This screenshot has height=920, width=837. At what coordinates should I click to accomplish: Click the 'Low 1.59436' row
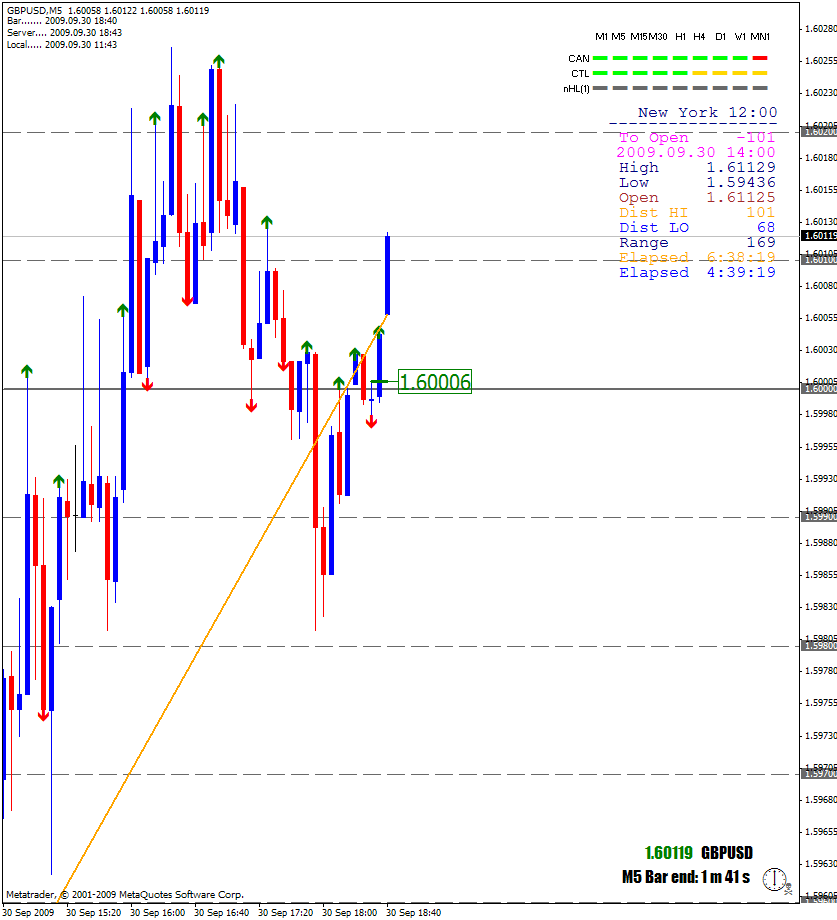(x=697, y=182)
